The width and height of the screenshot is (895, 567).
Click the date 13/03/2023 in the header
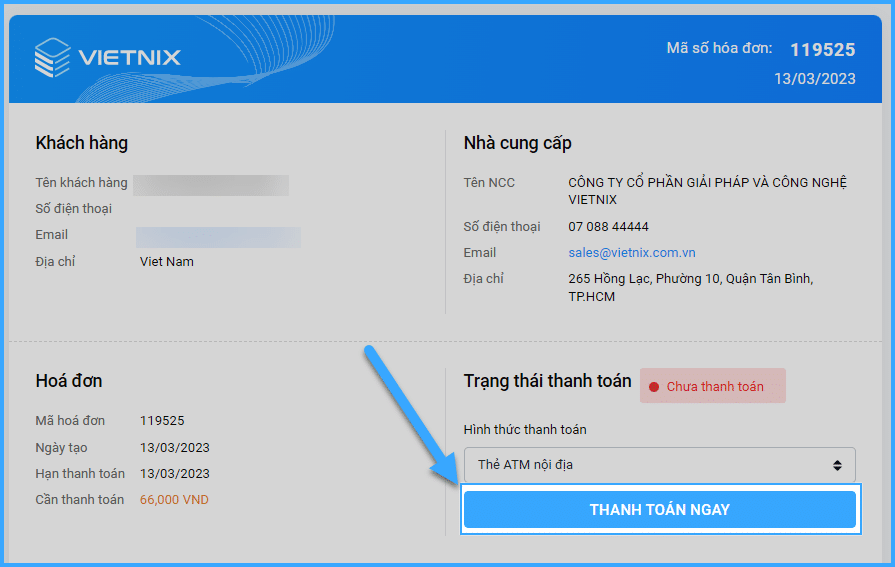tap(815, 79)
